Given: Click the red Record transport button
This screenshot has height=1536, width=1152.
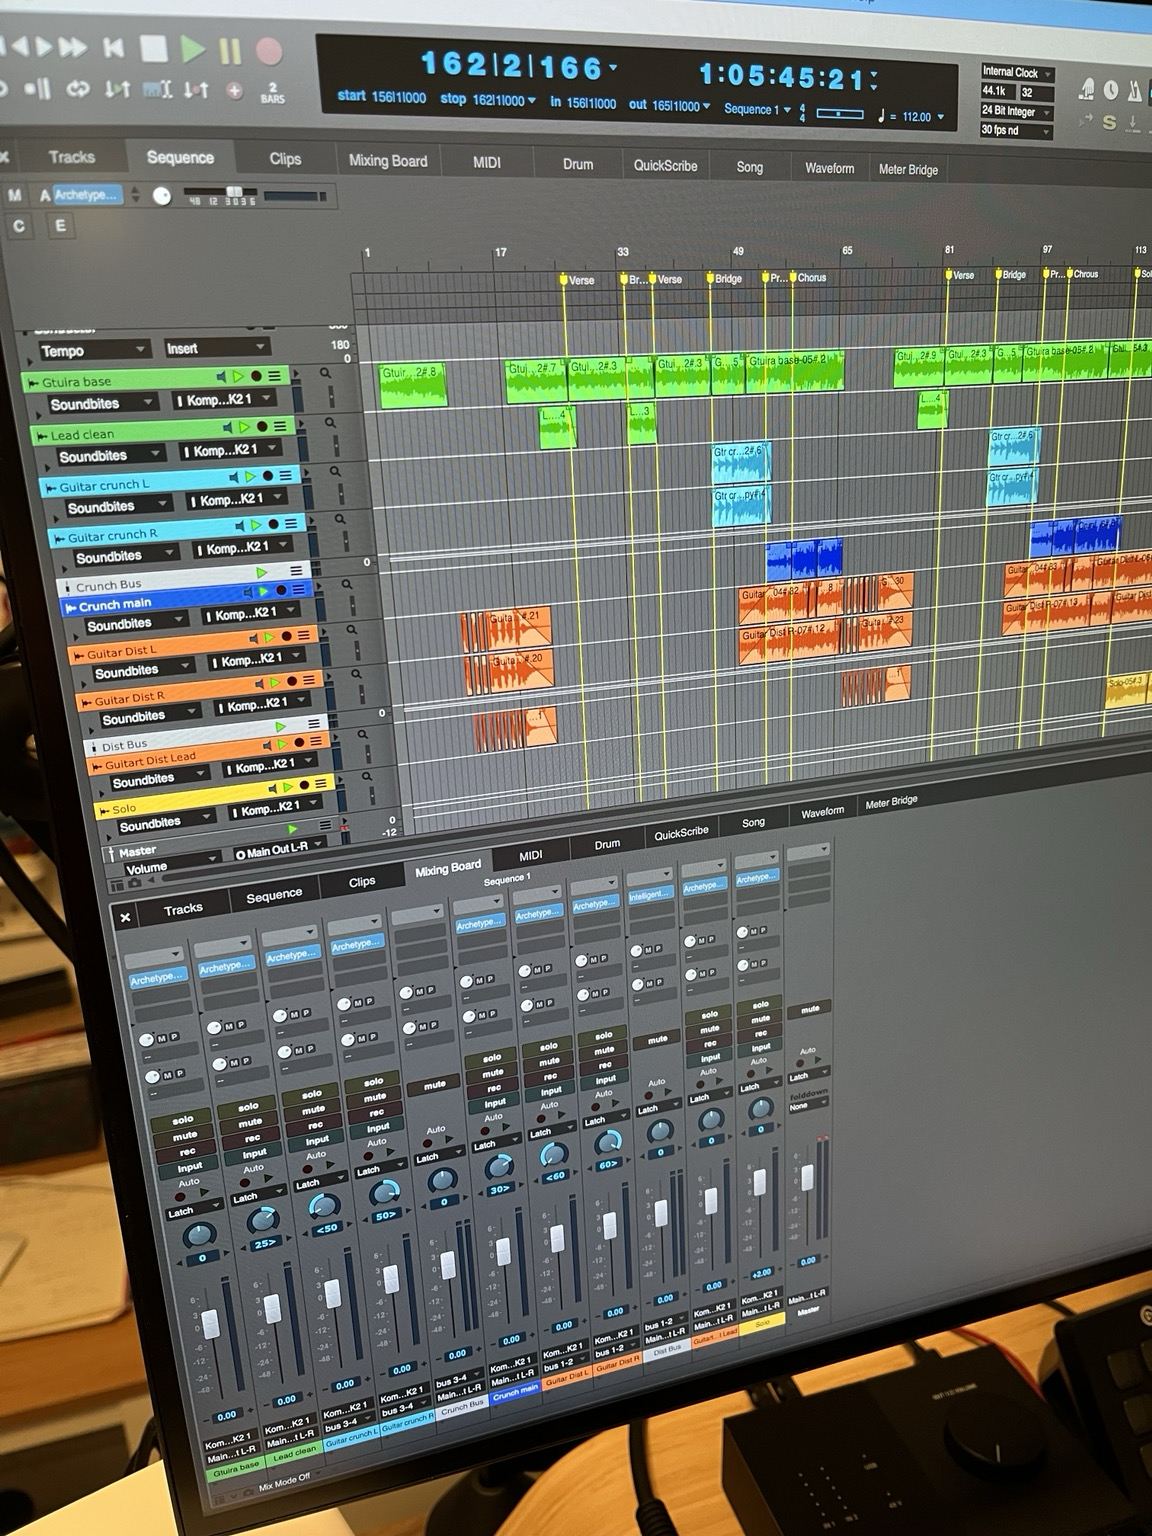Looking at the screenshot, I should click(x=269, y=50).
